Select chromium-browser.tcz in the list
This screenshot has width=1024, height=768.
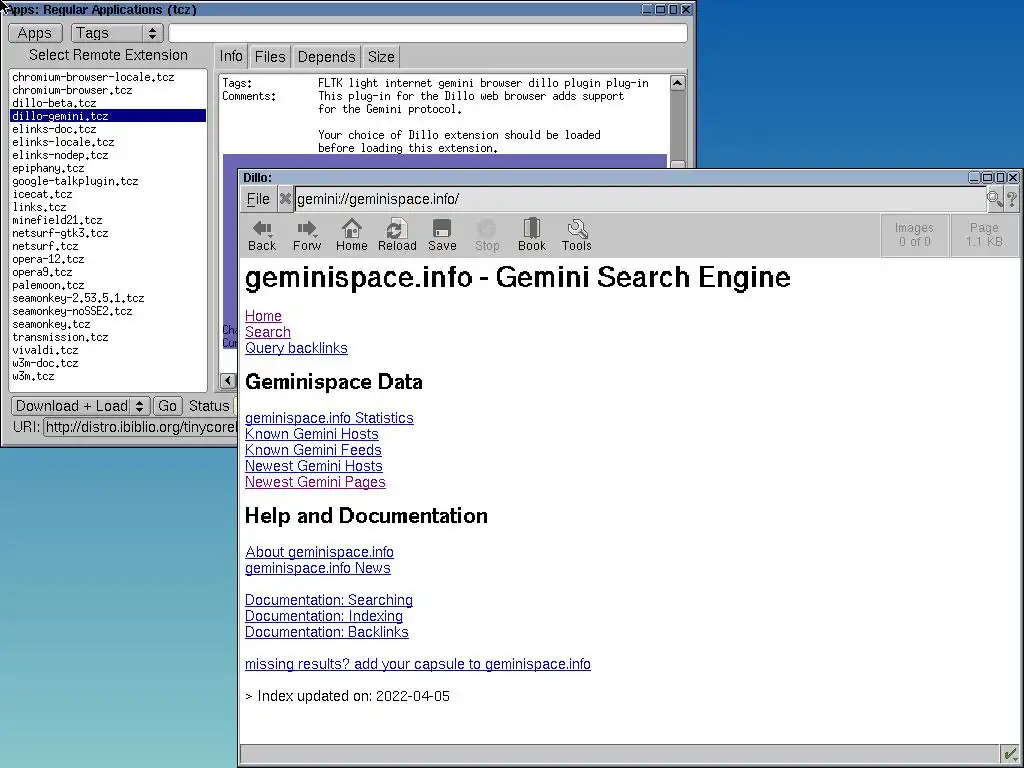[x=108, y=90]
